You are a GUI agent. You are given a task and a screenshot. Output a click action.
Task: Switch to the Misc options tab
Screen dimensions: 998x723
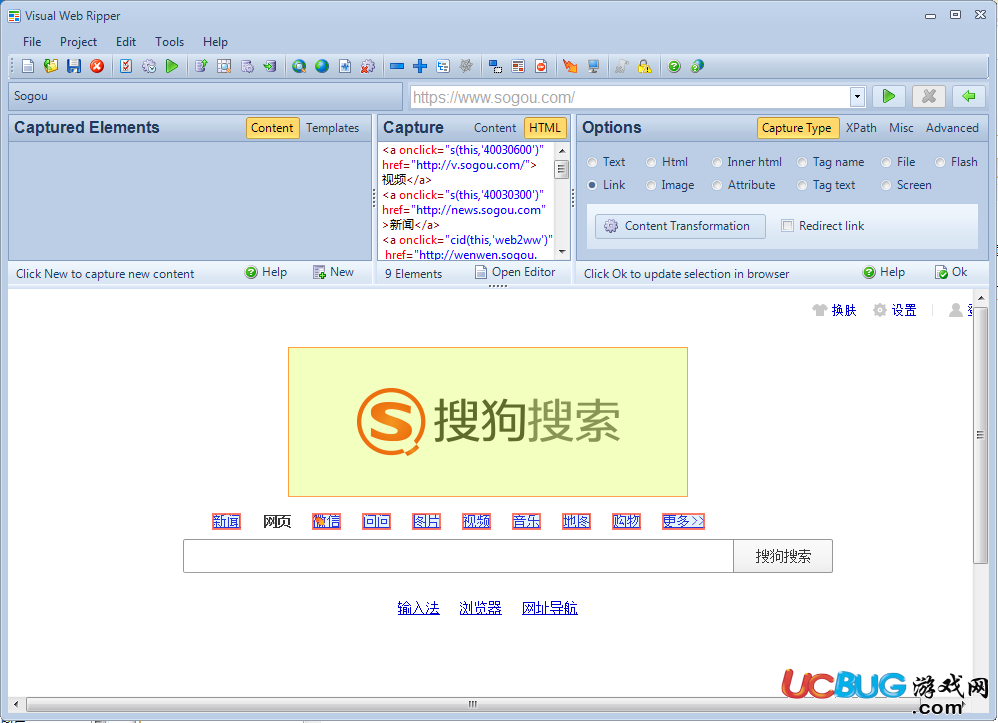[x=901, y=128]
